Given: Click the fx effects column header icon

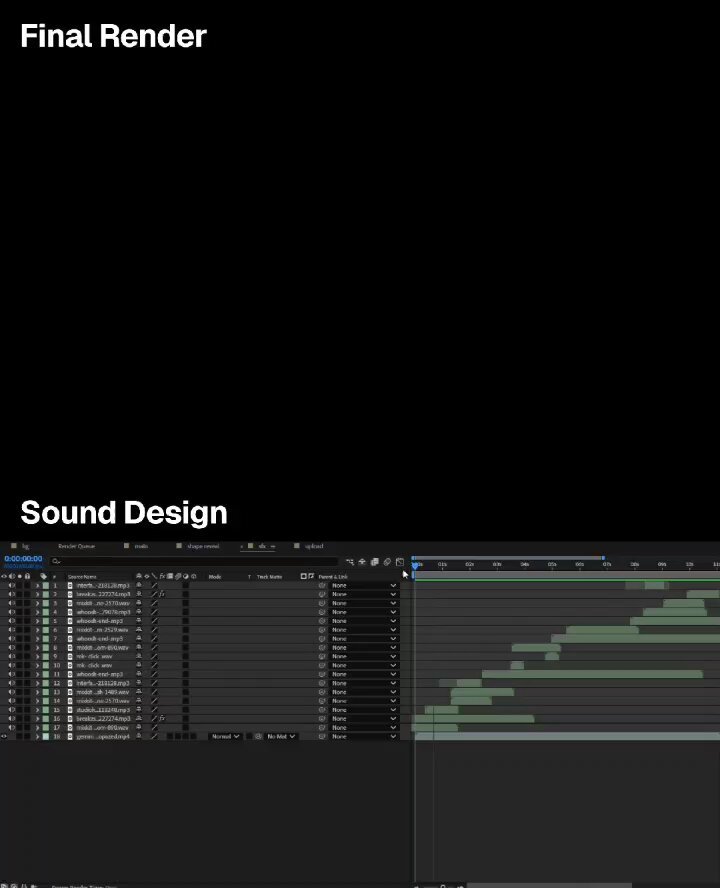Looking at the screenshot, I should 162,577.
